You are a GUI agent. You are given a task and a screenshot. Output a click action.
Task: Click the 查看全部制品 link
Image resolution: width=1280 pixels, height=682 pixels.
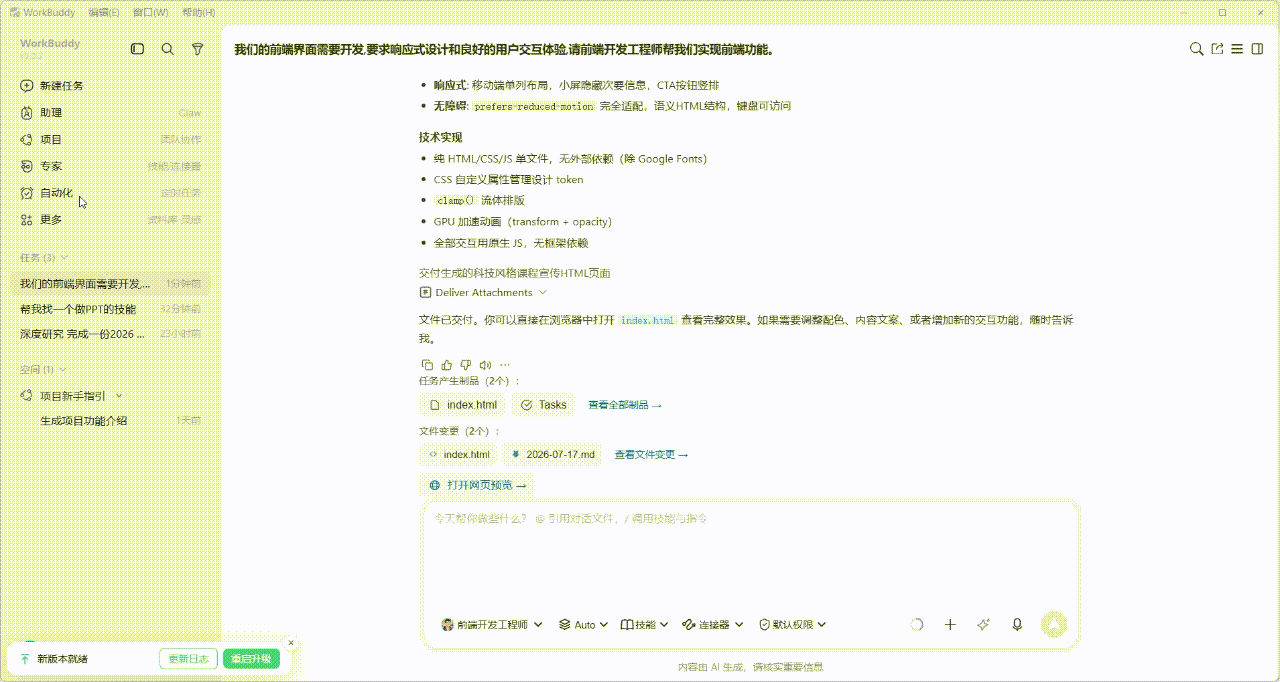click(x=625, y=405)
